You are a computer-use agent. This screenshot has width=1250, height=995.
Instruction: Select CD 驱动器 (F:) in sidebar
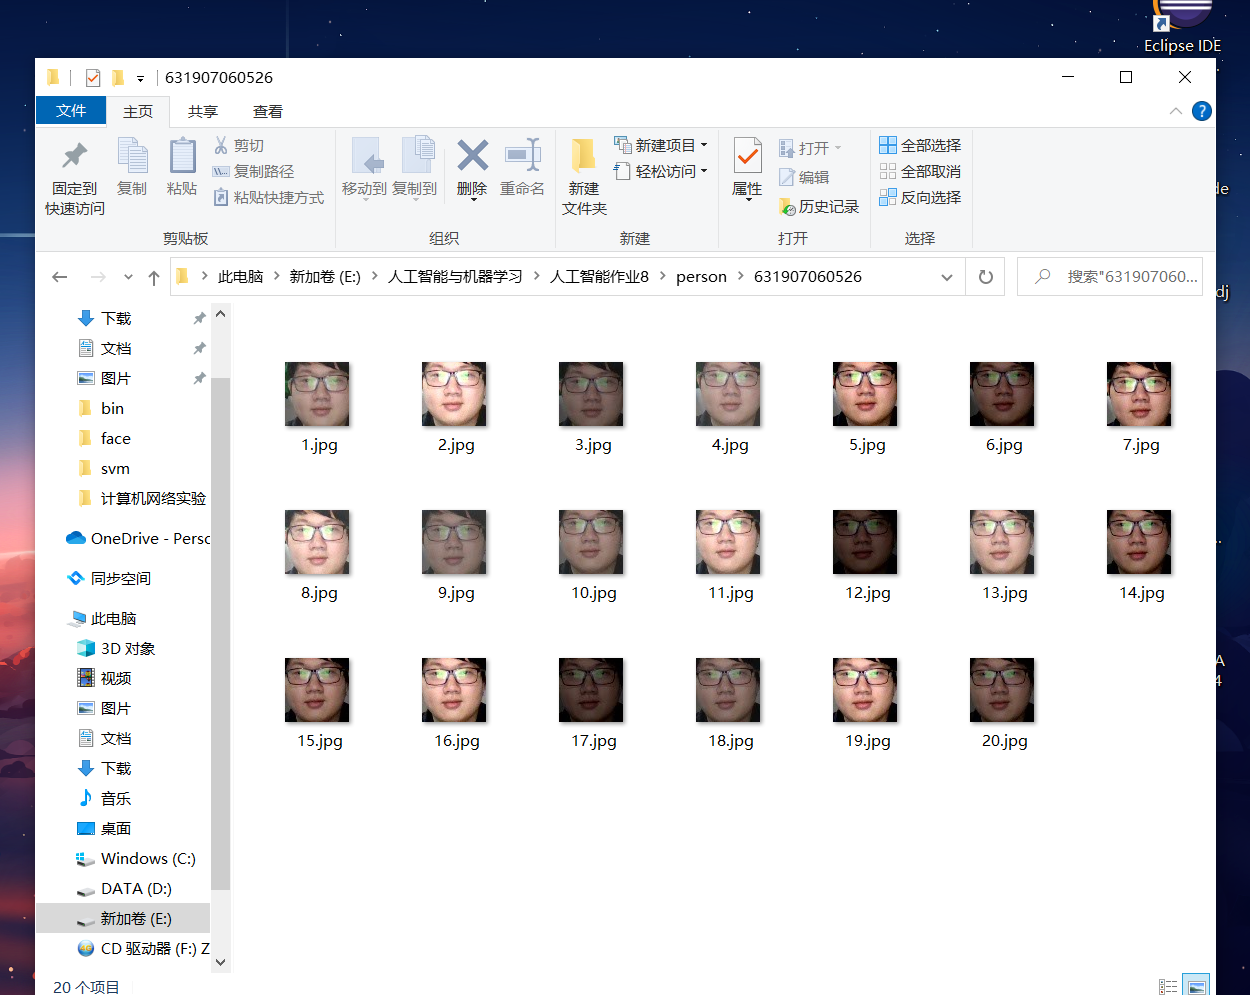(141, 948)
